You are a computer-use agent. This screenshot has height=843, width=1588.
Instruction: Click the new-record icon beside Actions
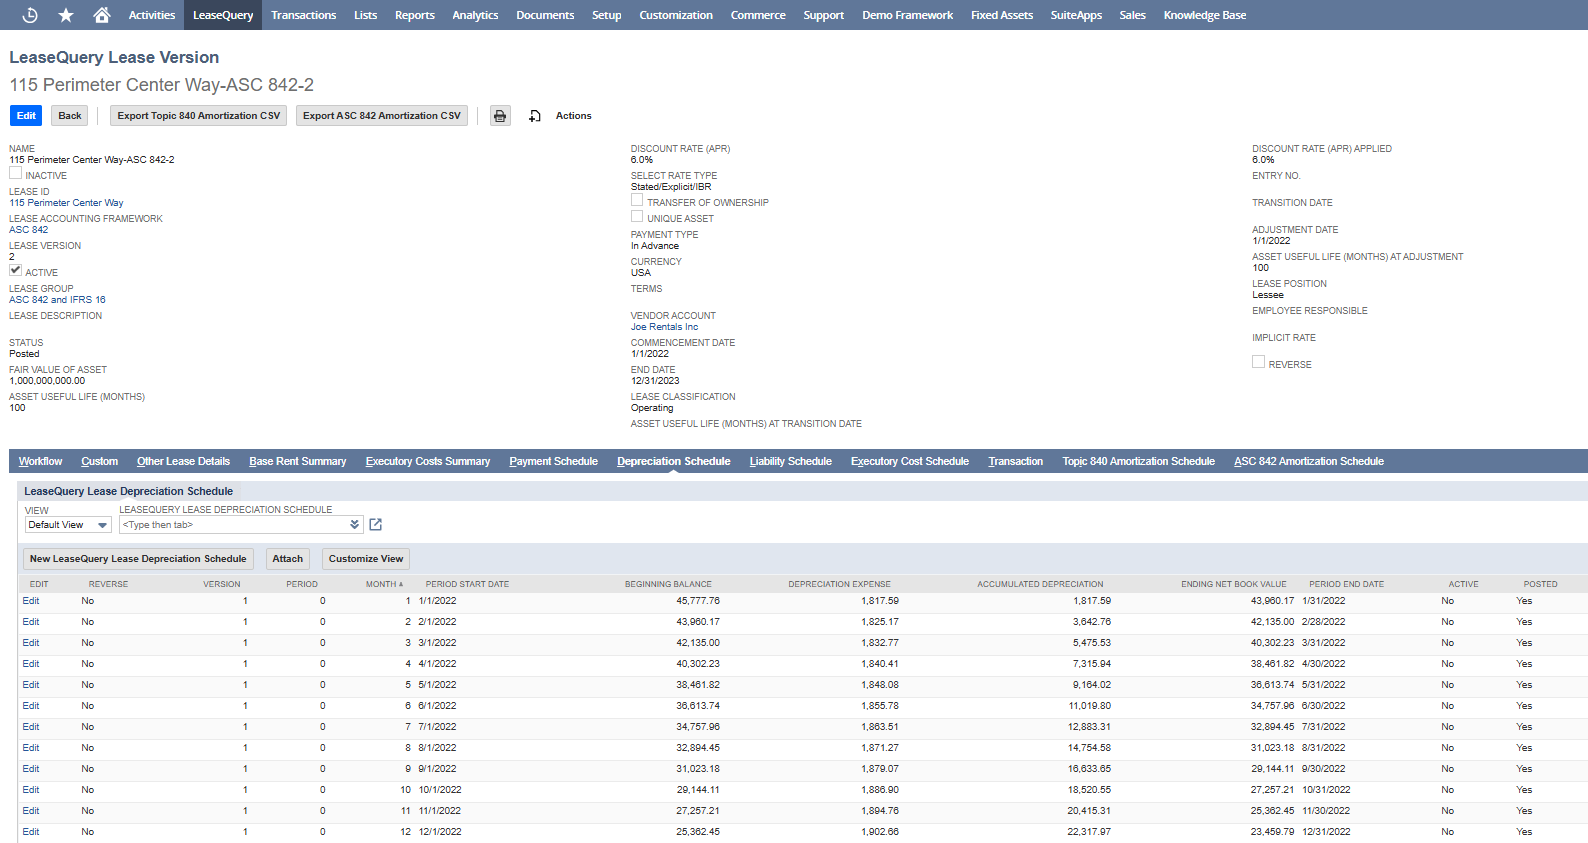point(535,116)
